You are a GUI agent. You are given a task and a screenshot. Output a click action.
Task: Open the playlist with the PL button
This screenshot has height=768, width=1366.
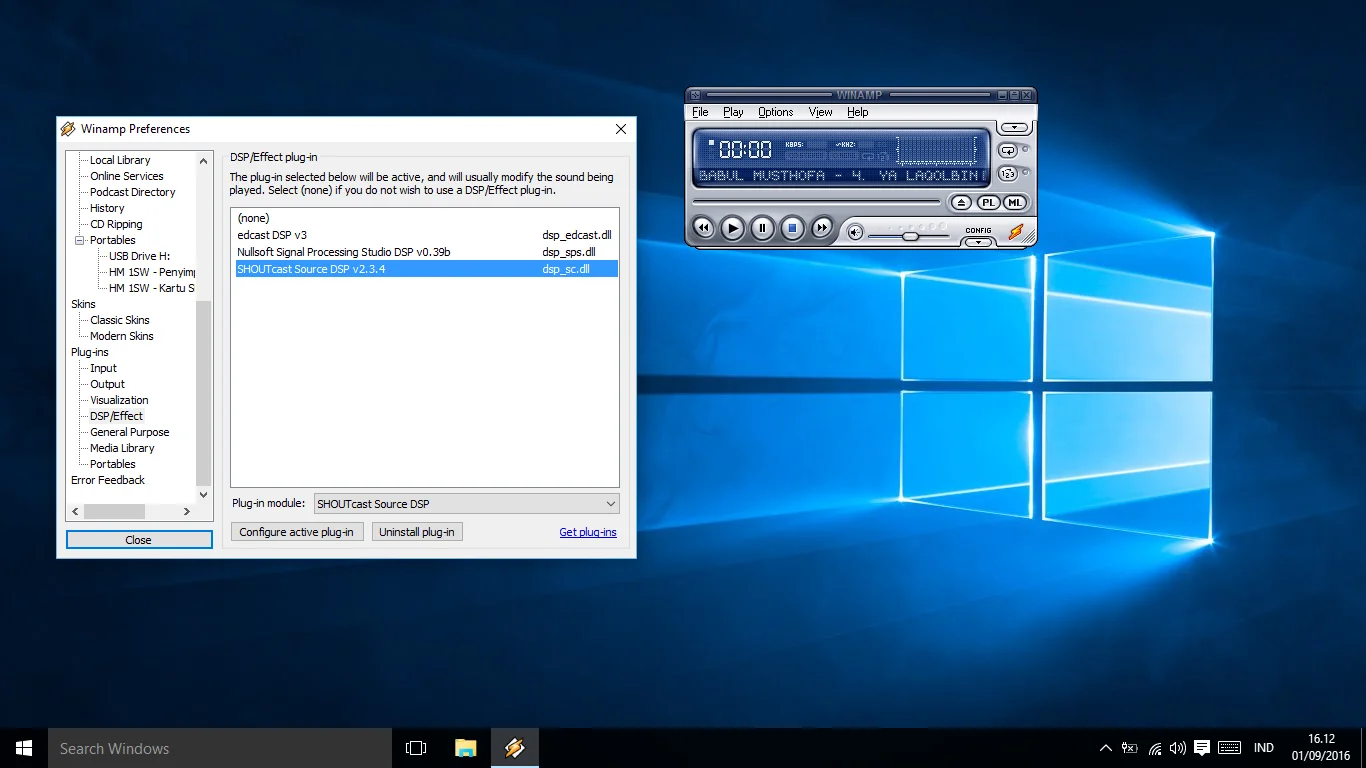pyautogui.click(x=988, y=202)
